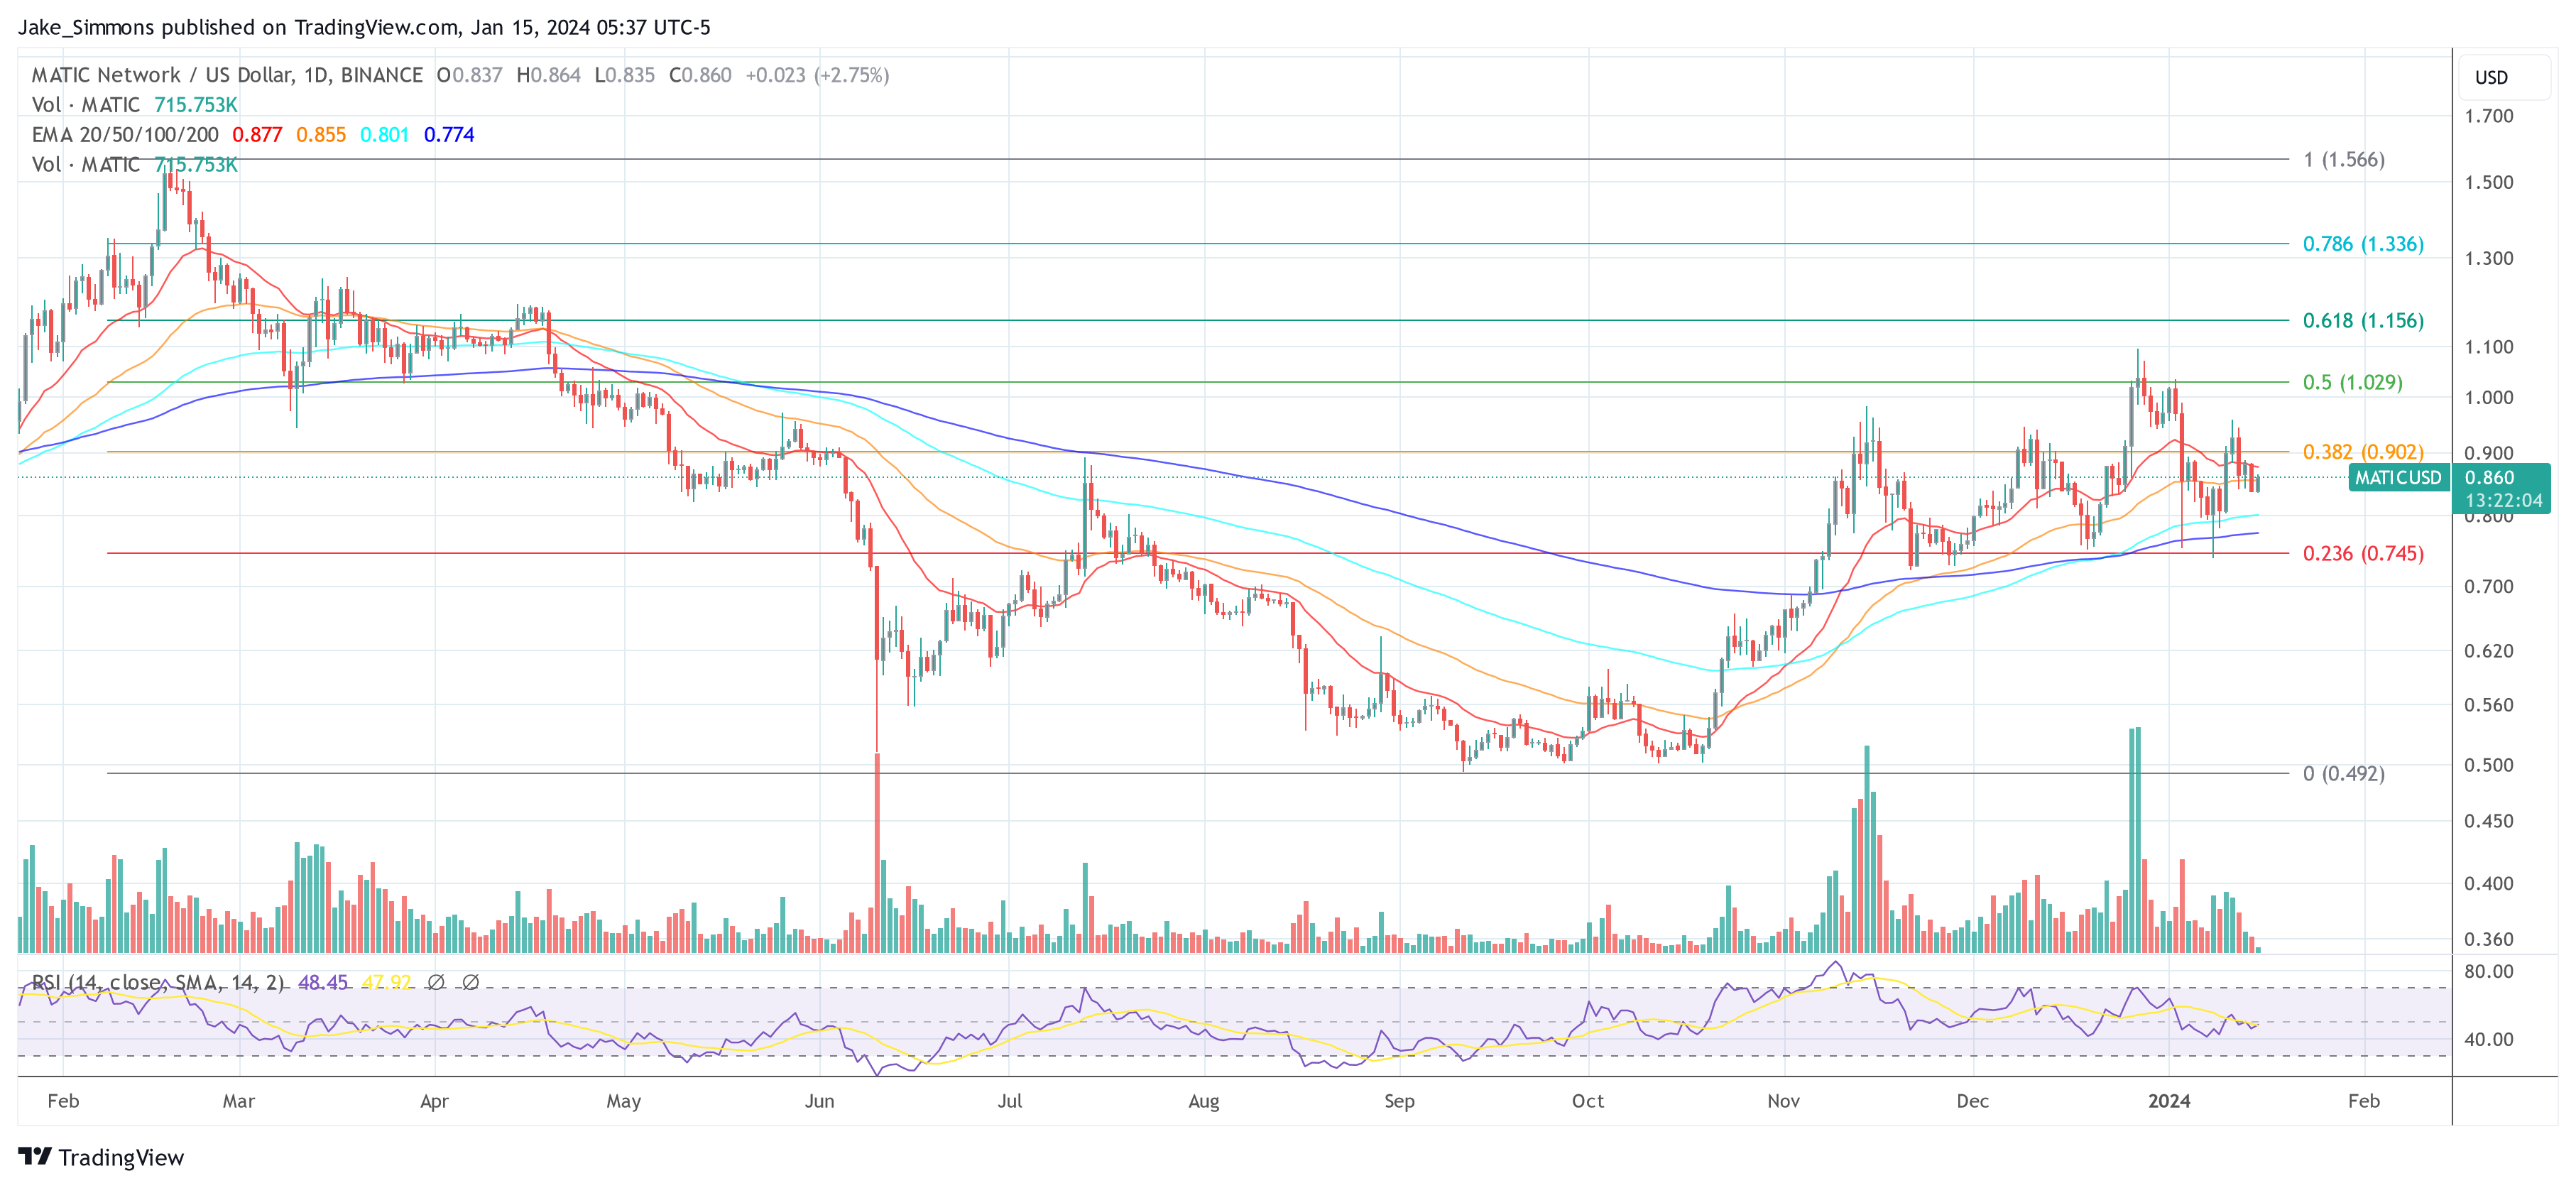Screen dimensions: 2576x1188
Task: Click the 1.500 price axis label
Action: pos(2488,182)
